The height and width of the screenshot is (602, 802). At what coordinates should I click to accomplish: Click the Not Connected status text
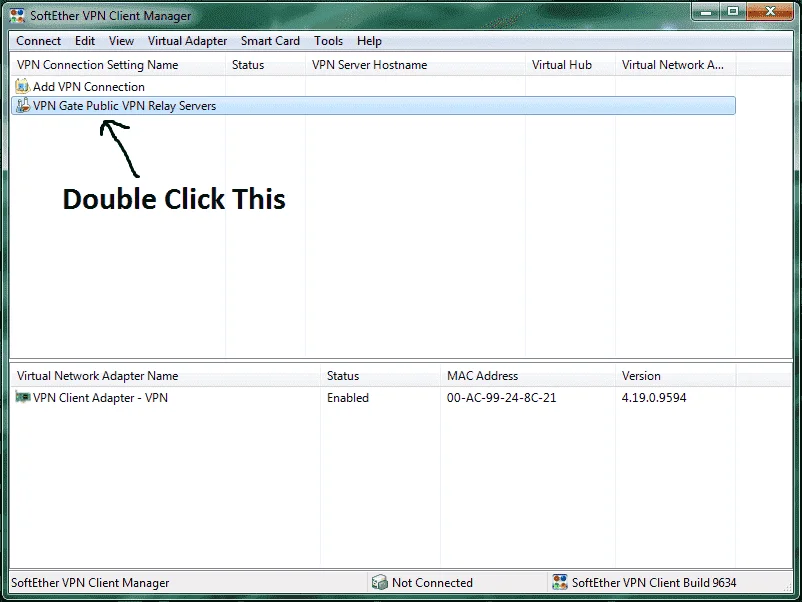coord(432,583)
